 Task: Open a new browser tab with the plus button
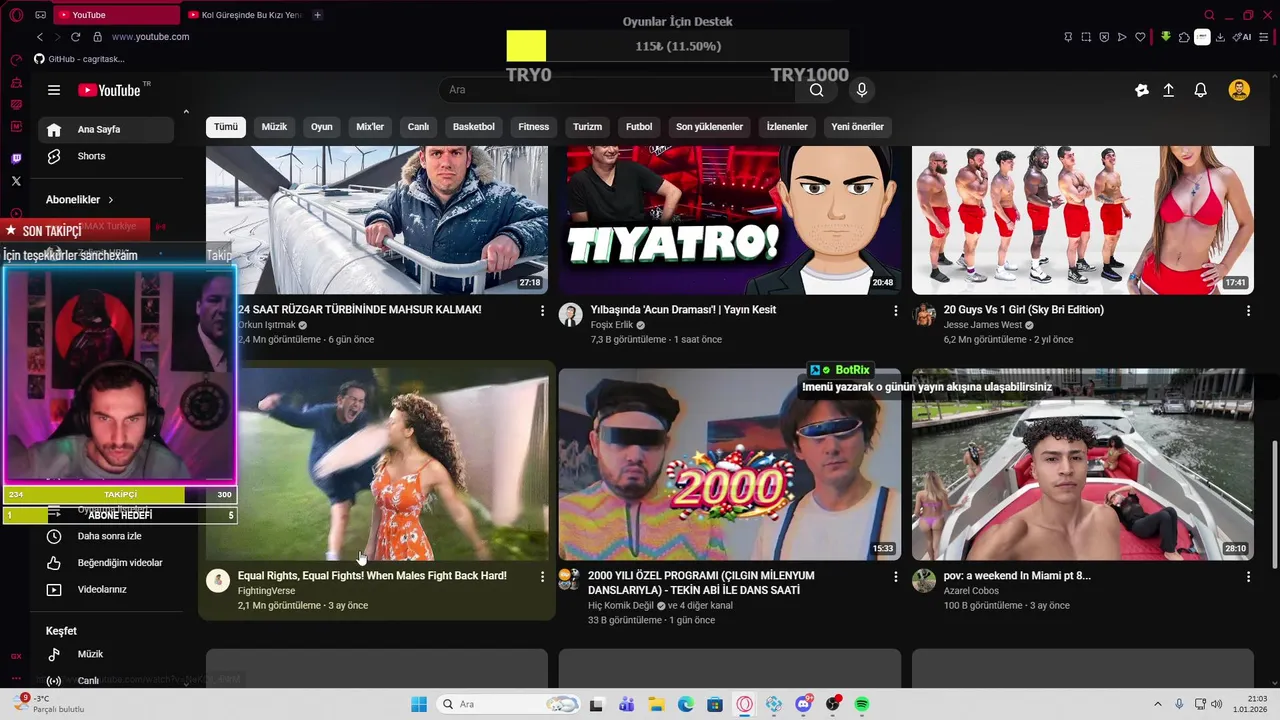(317, 15)
